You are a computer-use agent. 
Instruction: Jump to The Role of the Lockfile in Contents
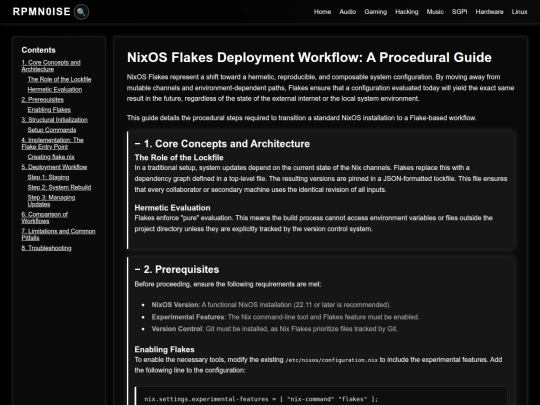click(x=59, y=79)
